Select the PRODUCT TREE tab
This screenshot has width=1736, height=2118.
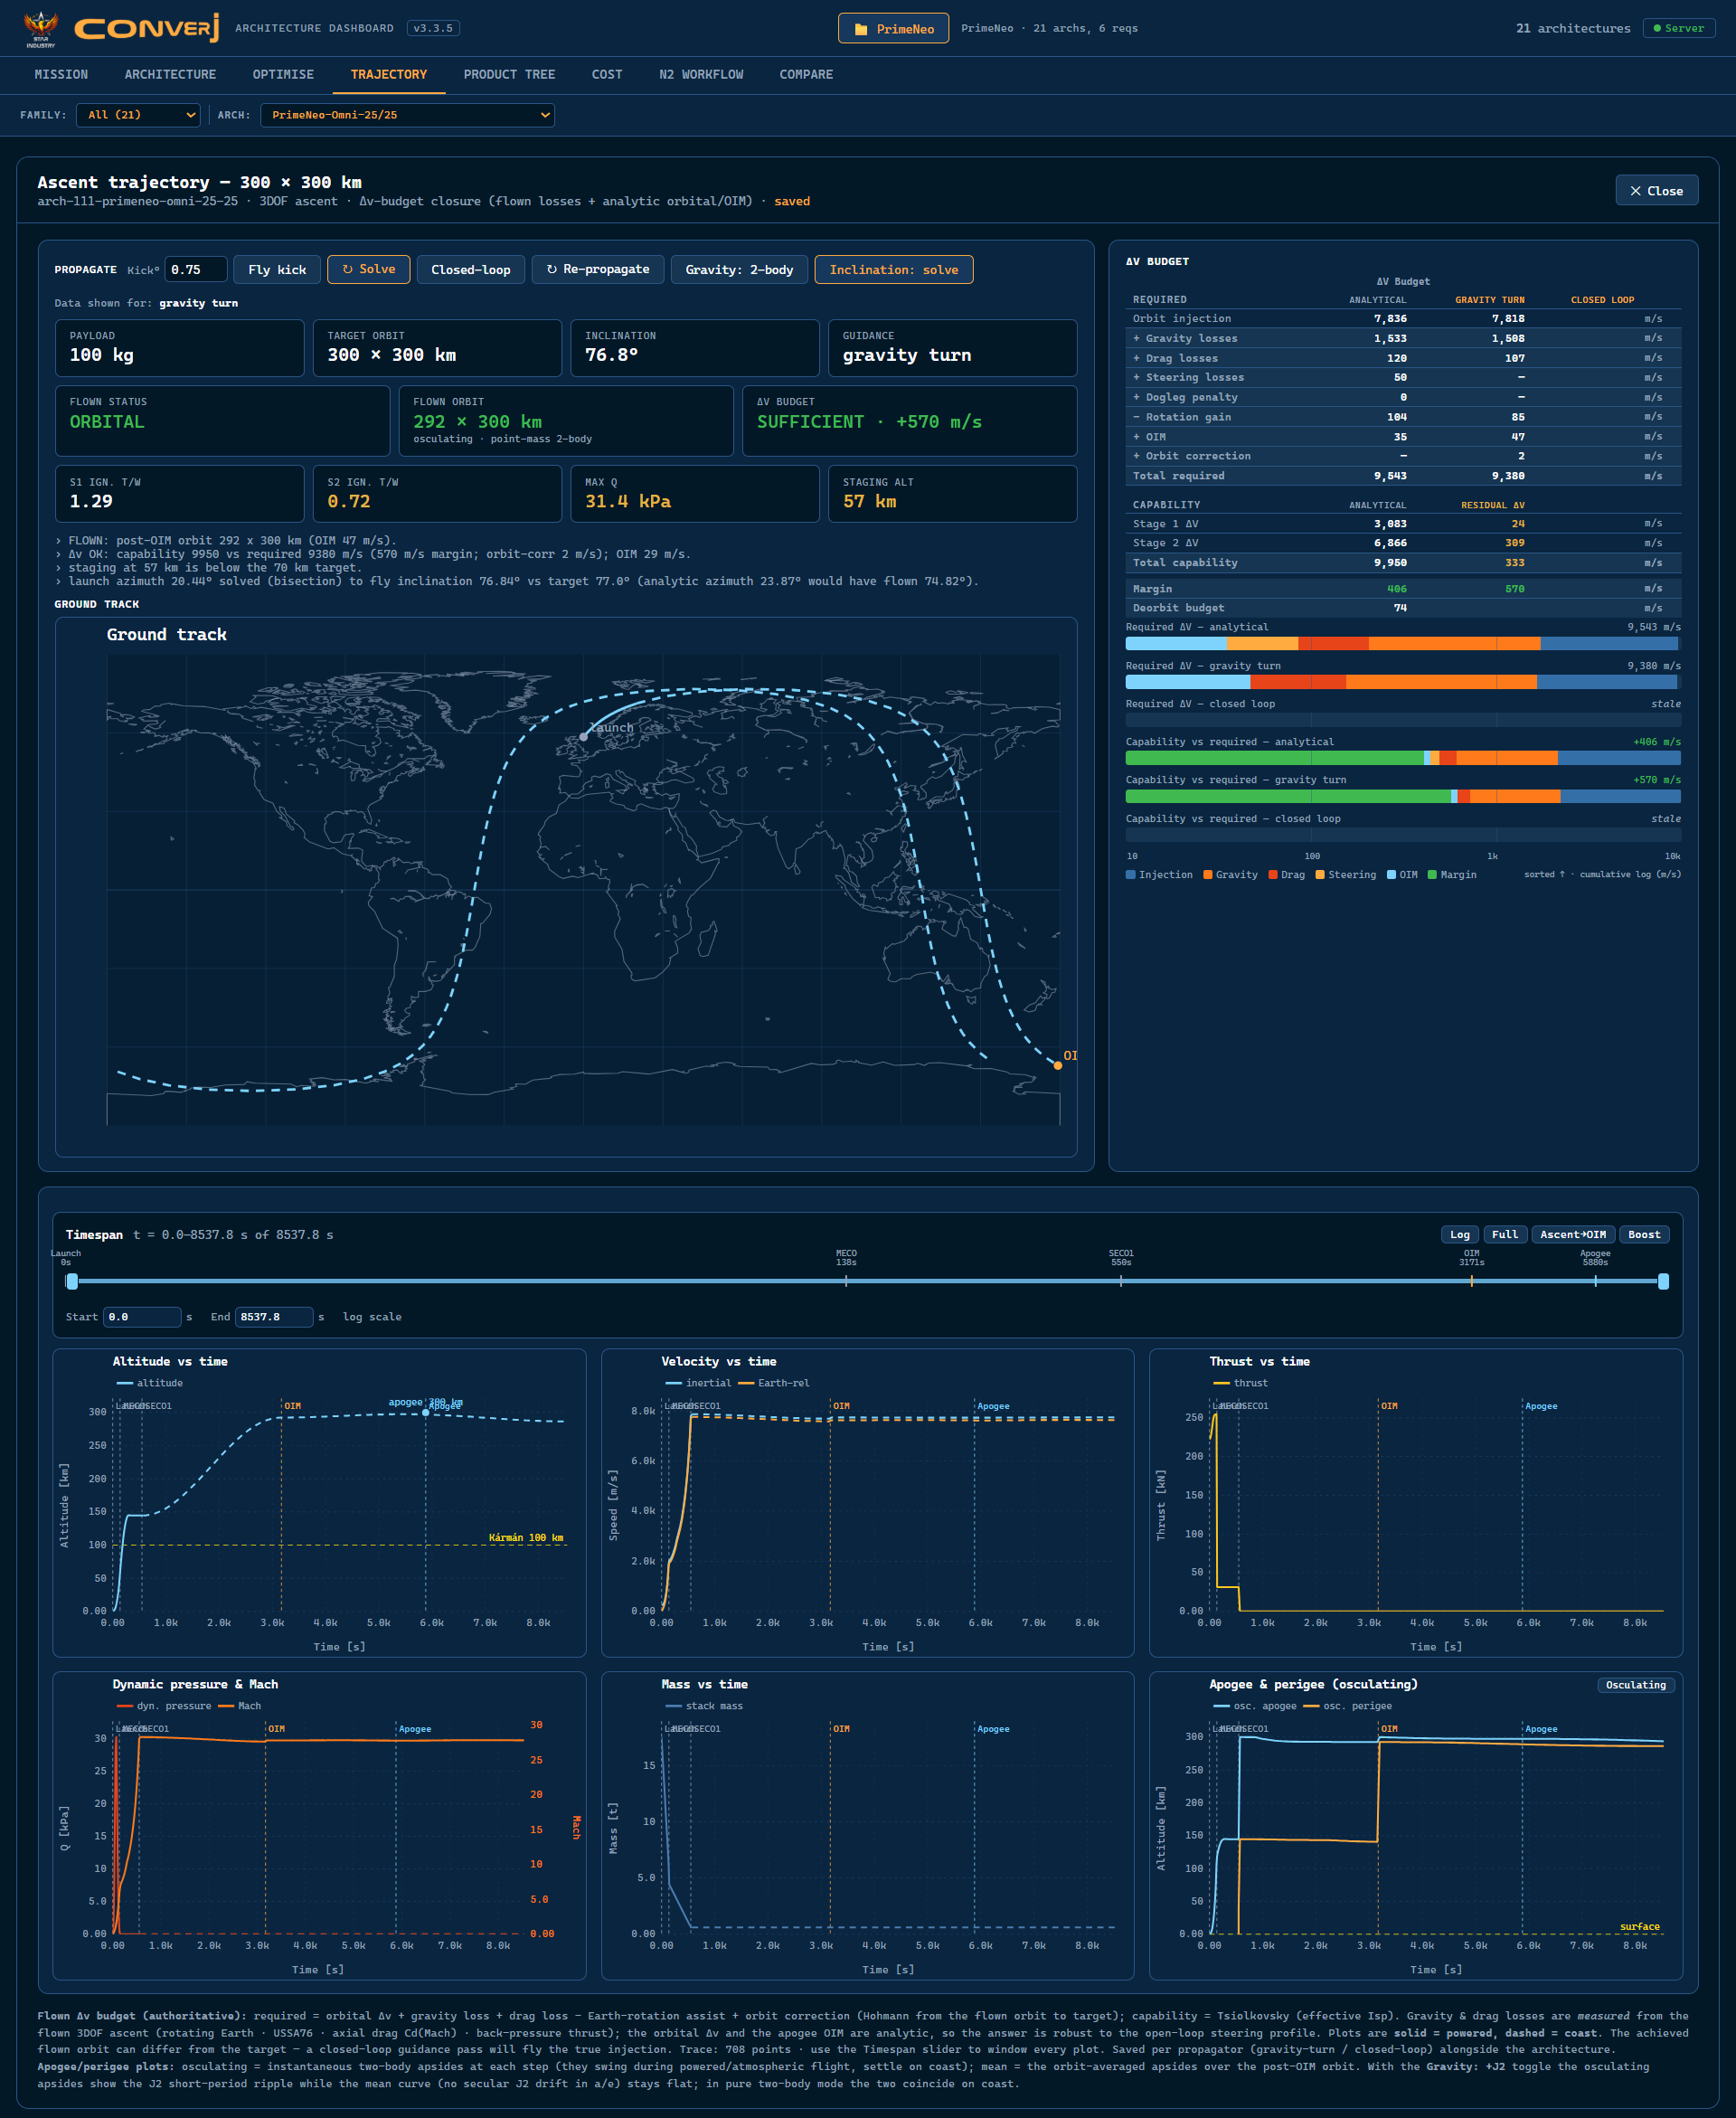509,74
